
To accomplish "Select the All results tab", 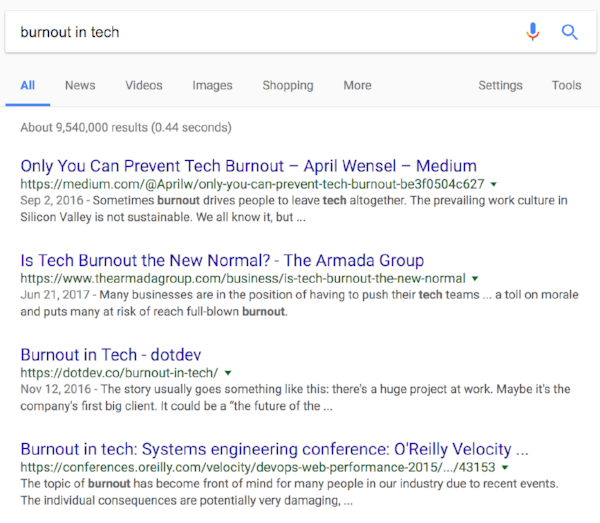I will 28,85.
